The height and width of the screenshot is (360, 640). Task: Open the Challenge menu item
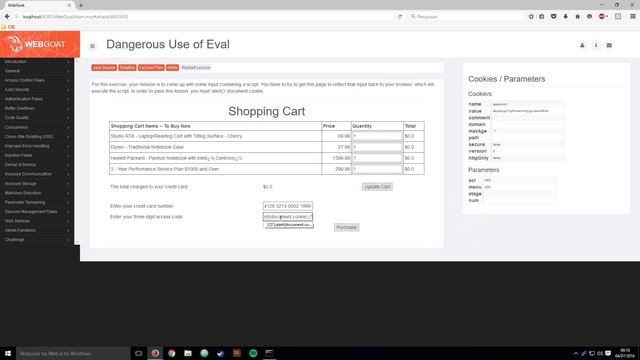[37, 240]
